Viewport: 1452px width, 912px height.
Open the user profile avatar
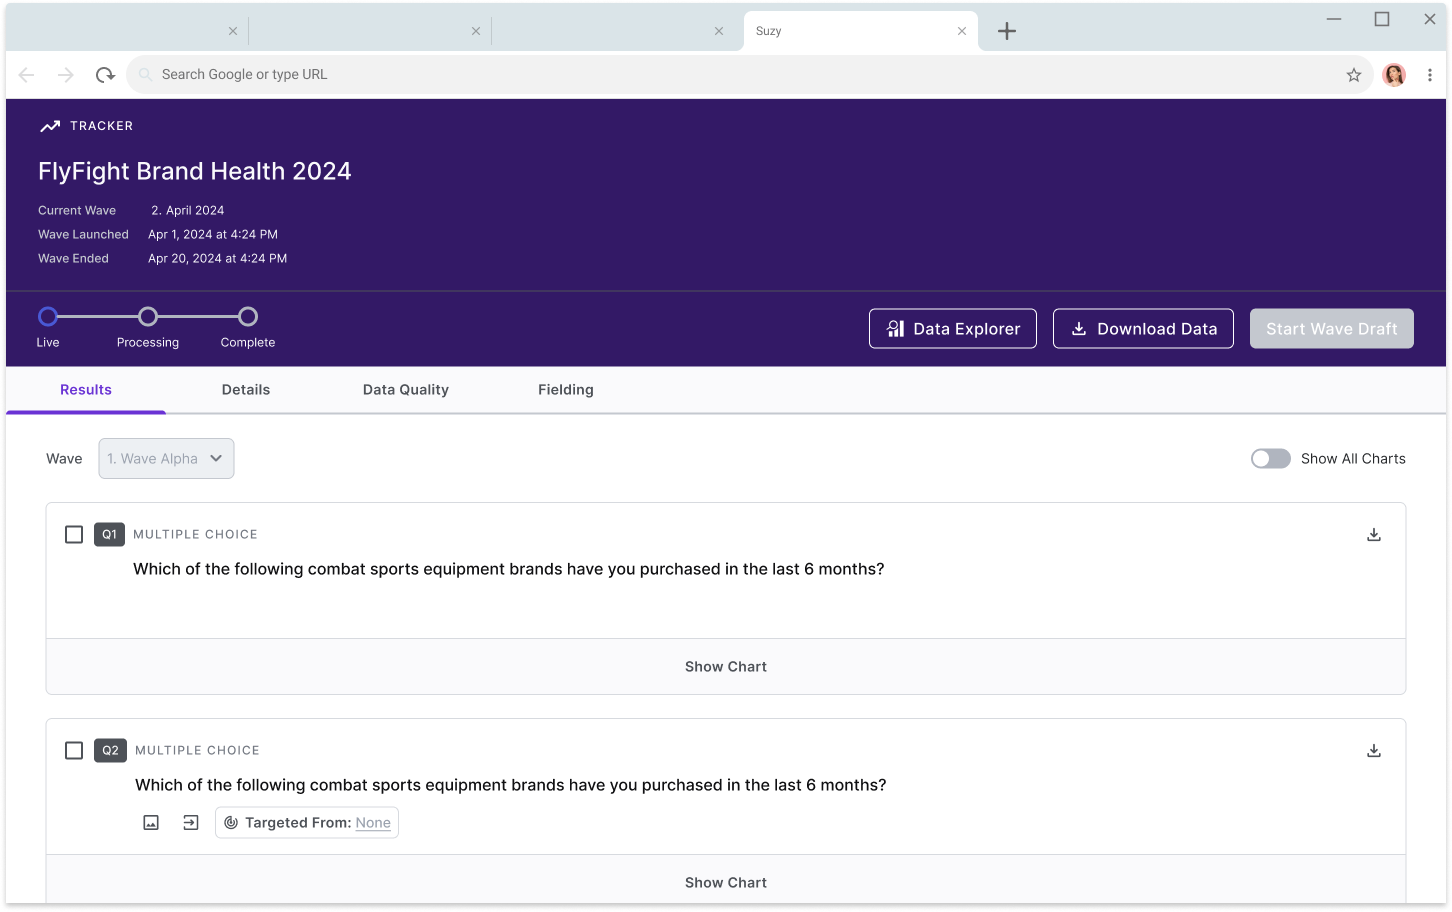[1394, 75]
